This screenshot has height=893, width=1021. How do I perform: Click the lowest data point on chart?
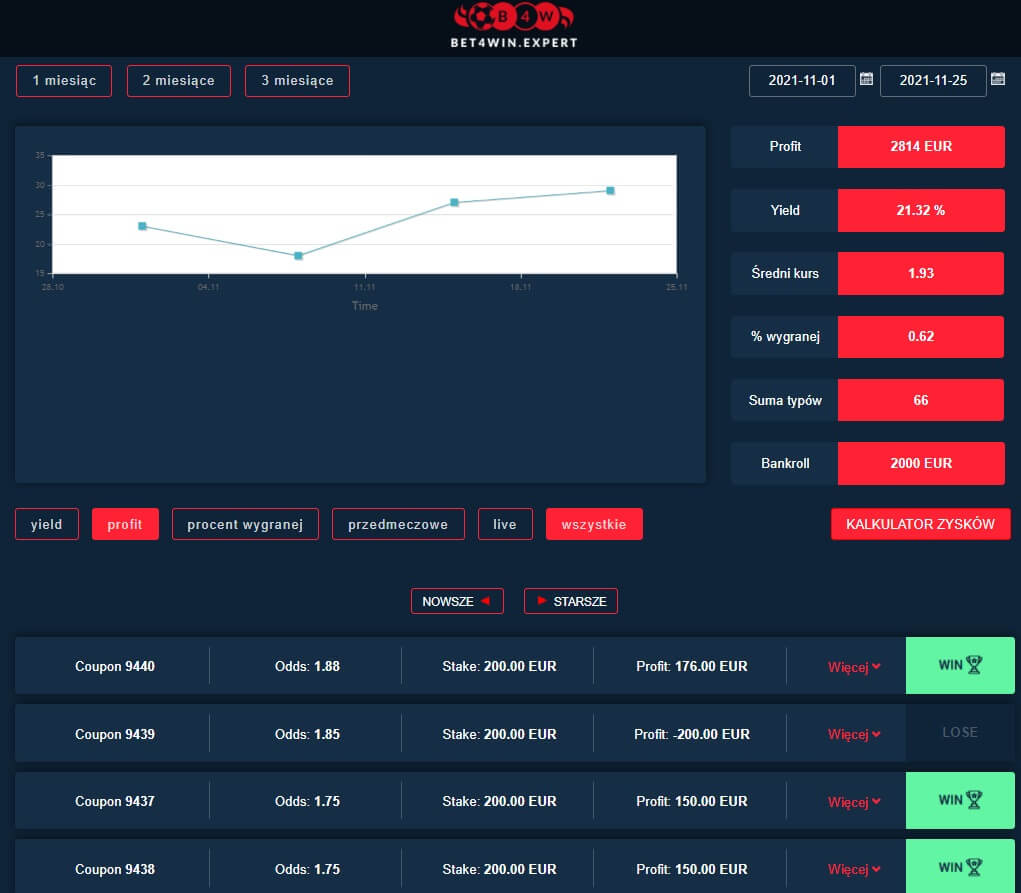point(298,256)
